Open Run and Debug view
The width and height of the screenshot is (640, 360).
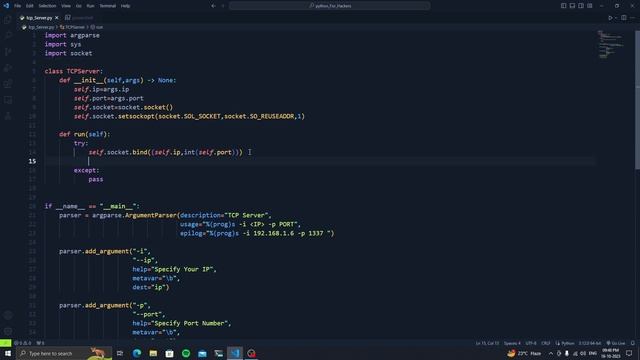[x=8, y=68]
